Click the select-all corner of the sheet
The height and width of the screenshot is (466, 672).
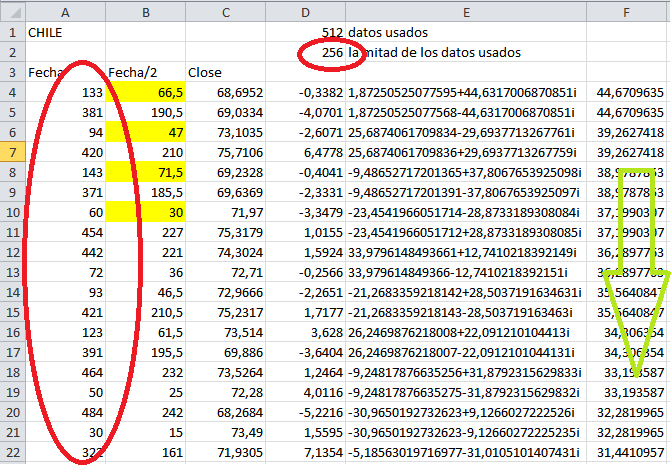click(x=12, y=11)
